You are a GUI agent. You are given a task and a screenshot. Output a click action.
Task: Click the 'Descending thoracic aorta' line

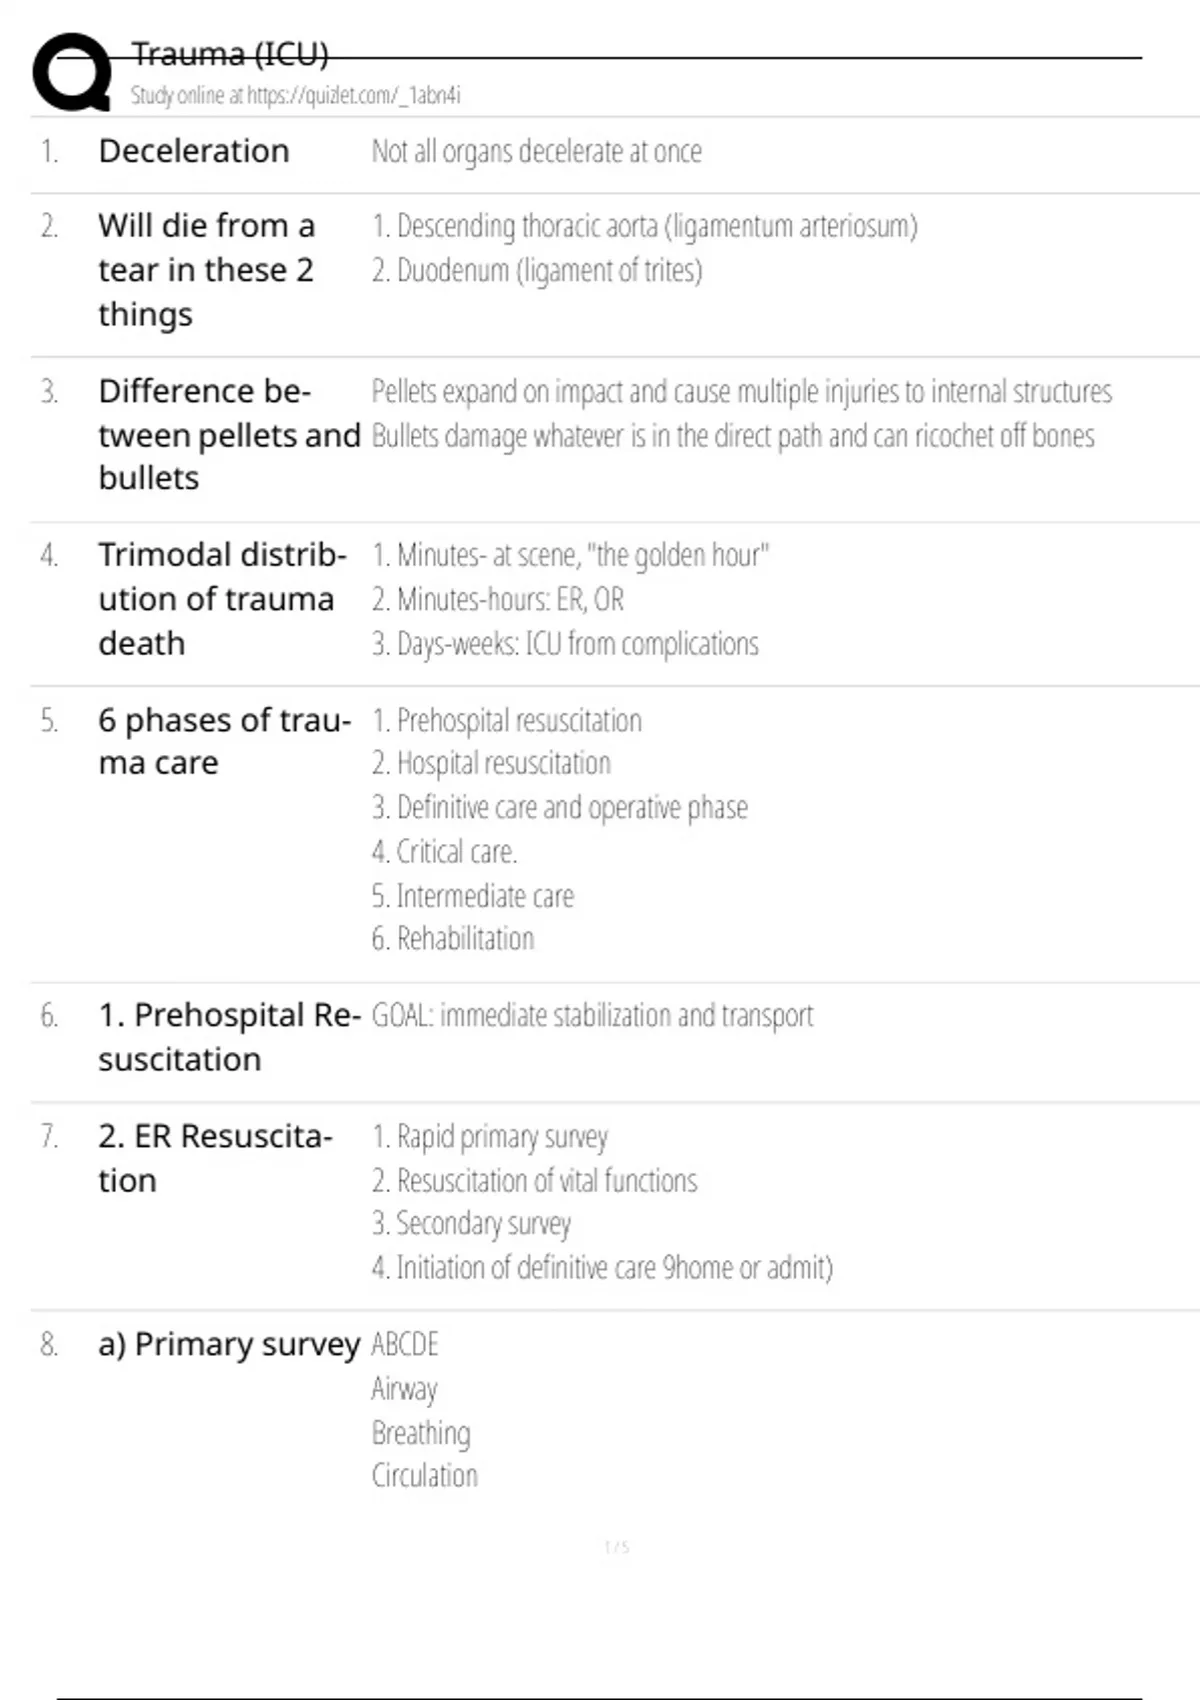coord(644,226)
